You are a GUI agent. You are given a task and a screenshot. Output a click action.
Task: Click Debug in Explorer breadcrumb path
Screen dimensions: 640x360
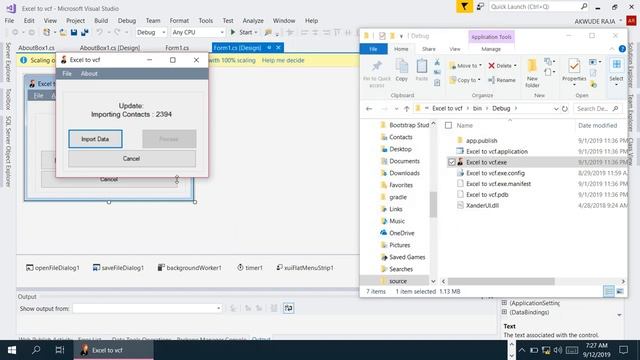501,109
